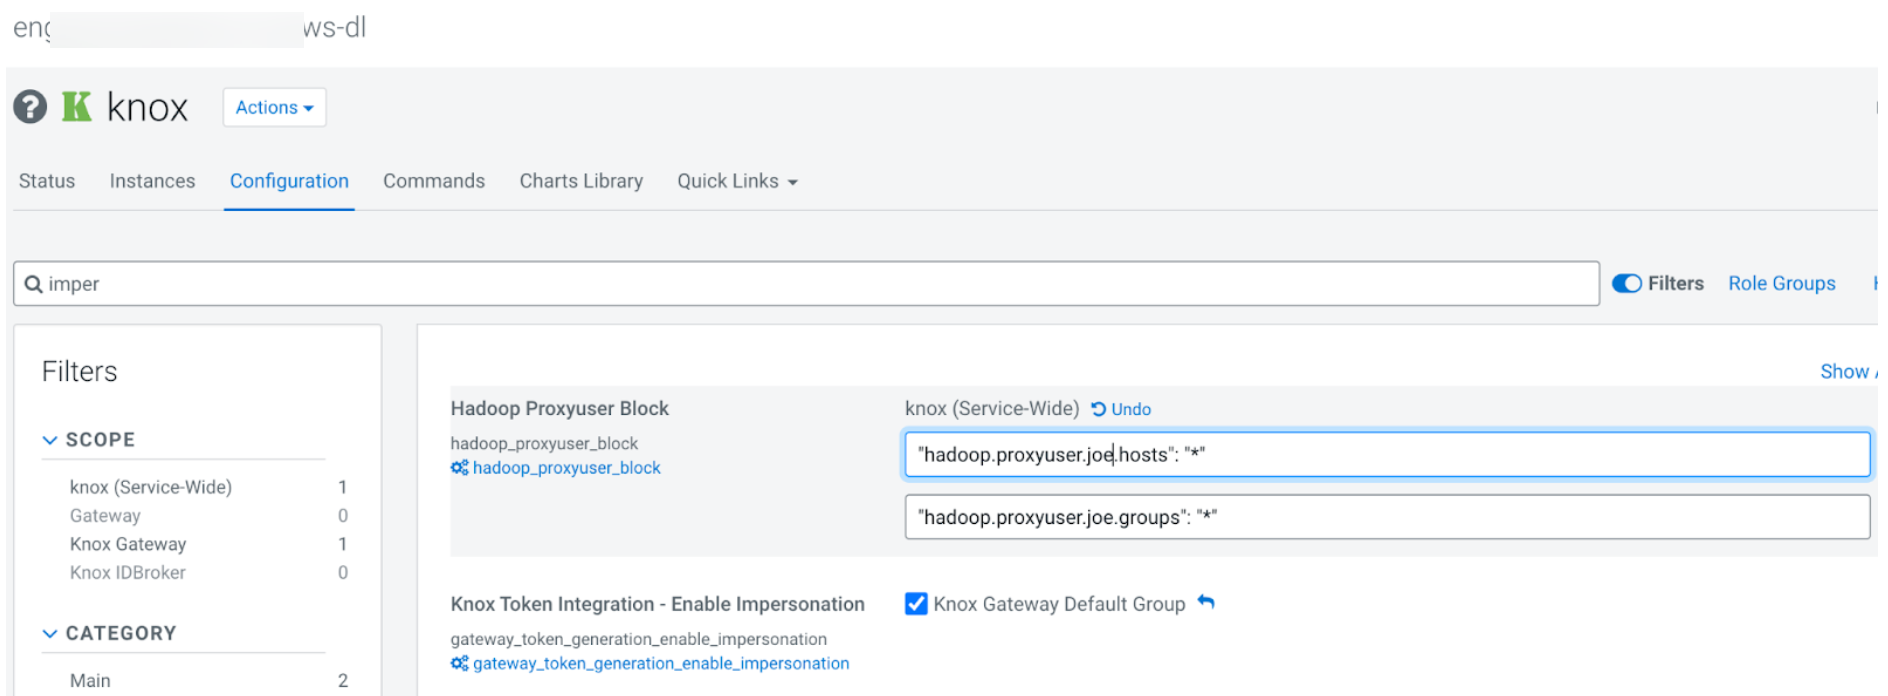Open the Actions dropdown menu
Screen dimensions: 1888x696
click(x=274, y=107)
